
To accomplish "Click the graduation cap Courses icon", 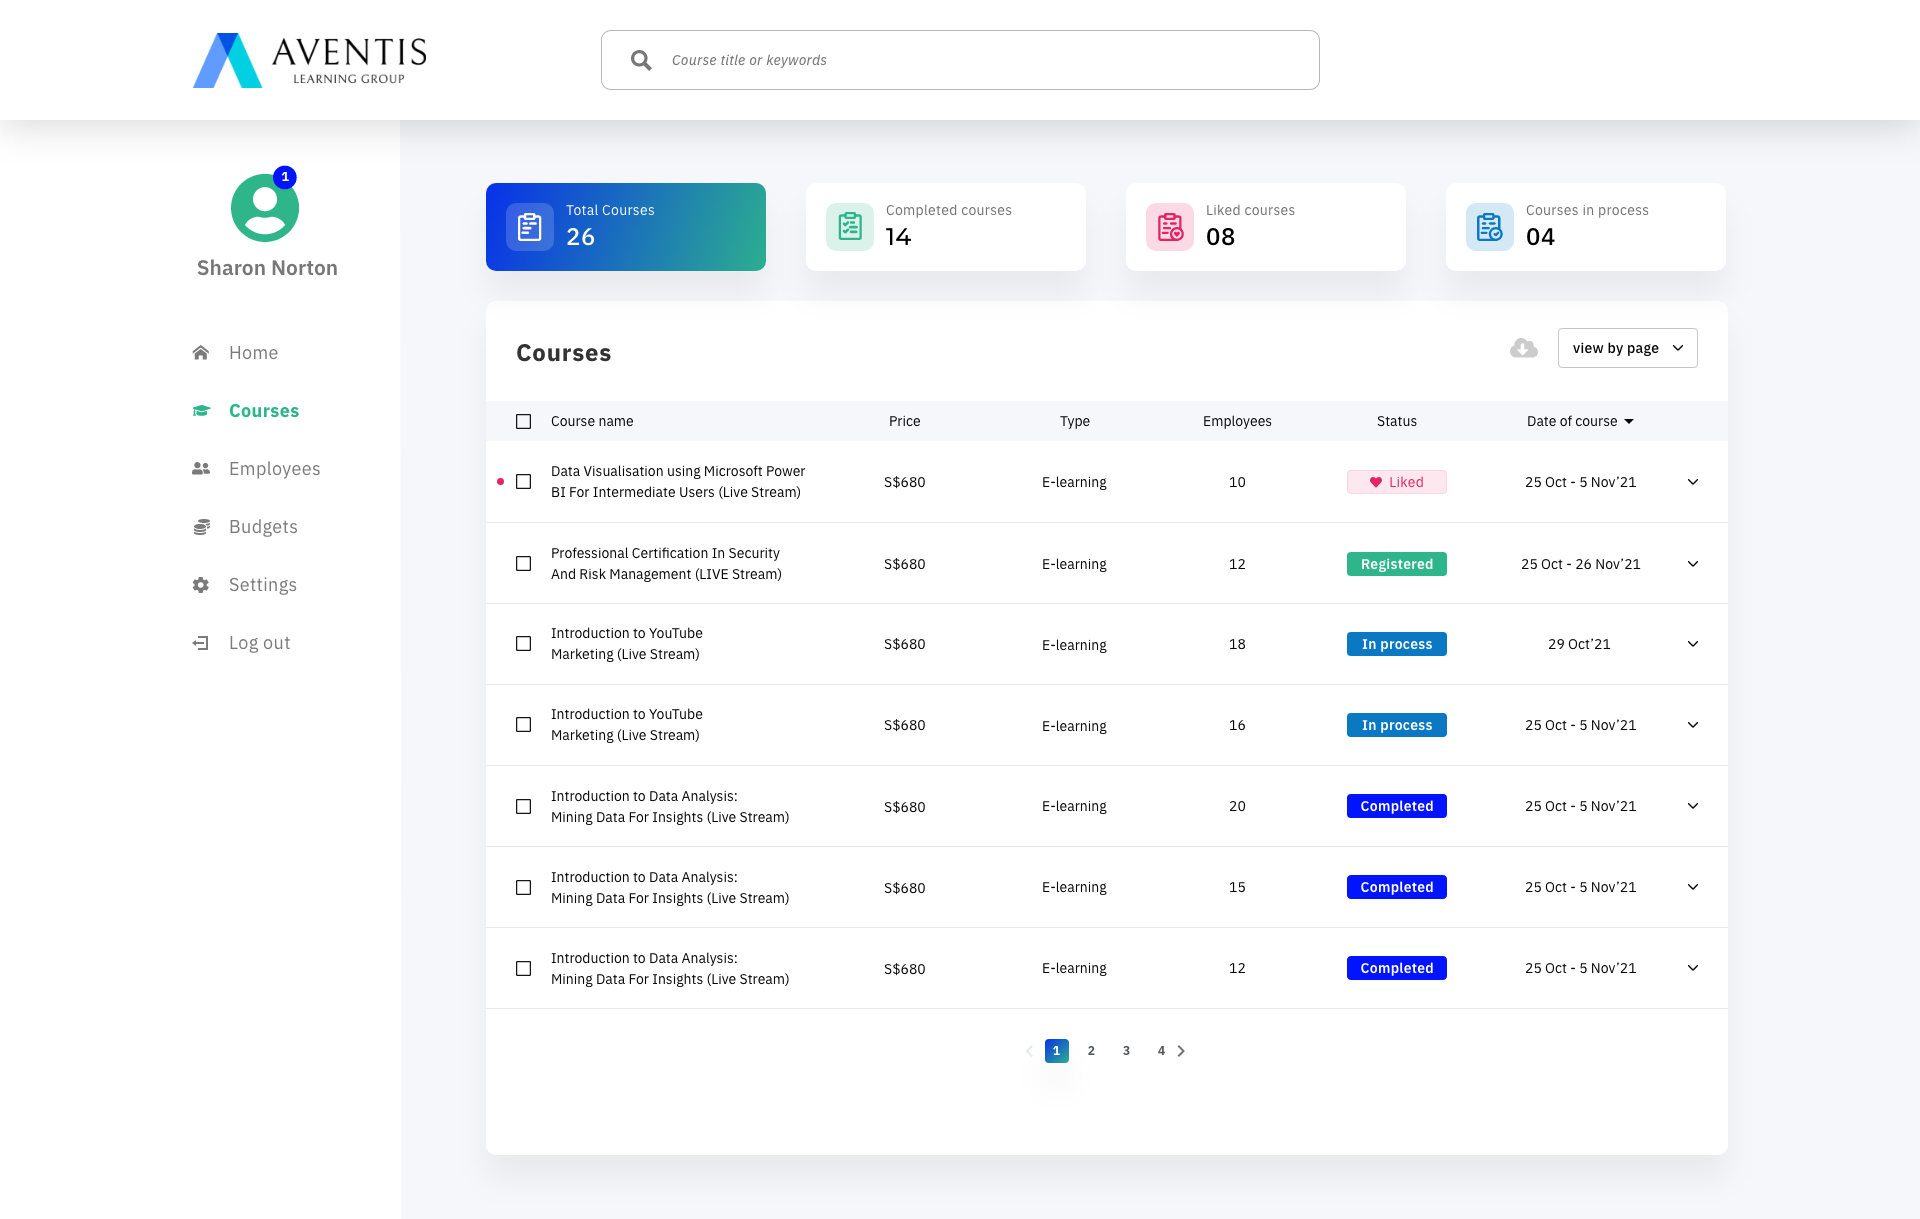I will pos(201,410).
